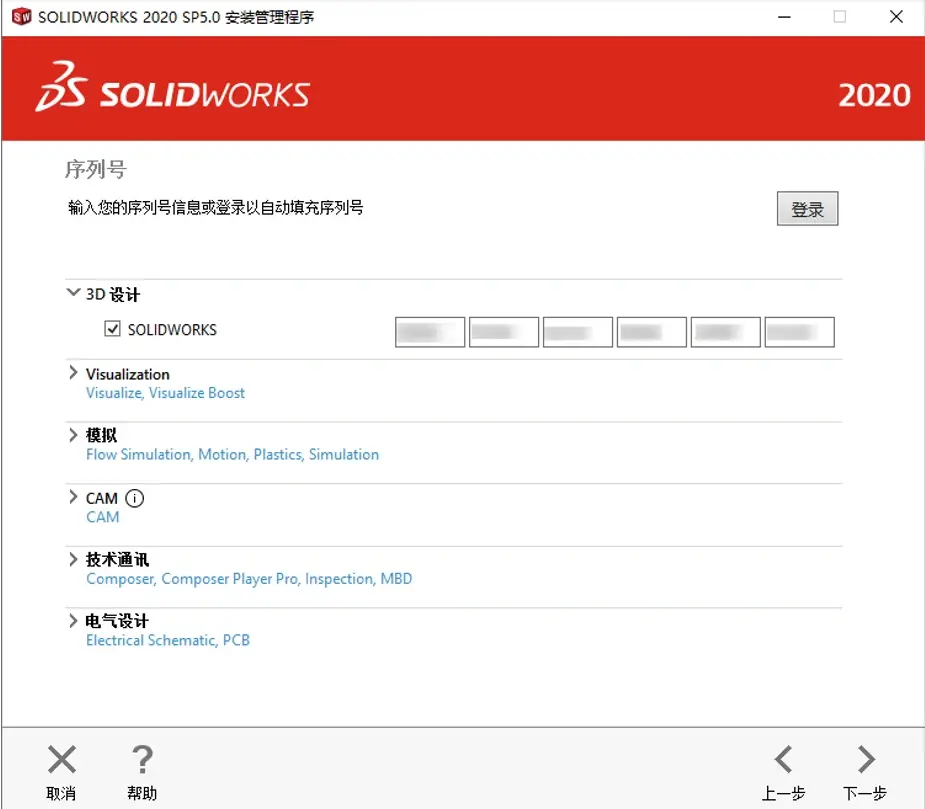
Task: Close the installation manager window
Action: pos(896,17)
